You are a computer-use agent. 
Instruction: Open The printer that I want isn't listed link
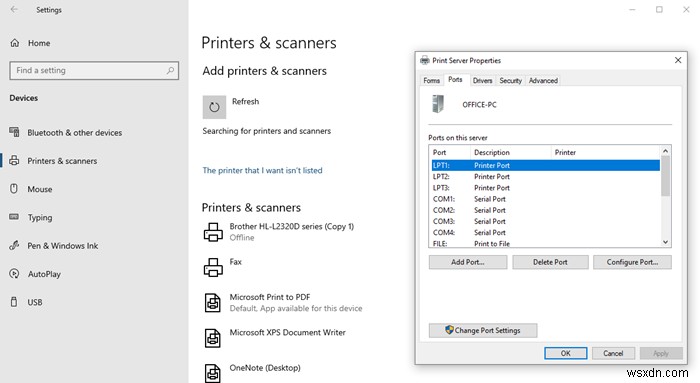click(x=262, y=170)
